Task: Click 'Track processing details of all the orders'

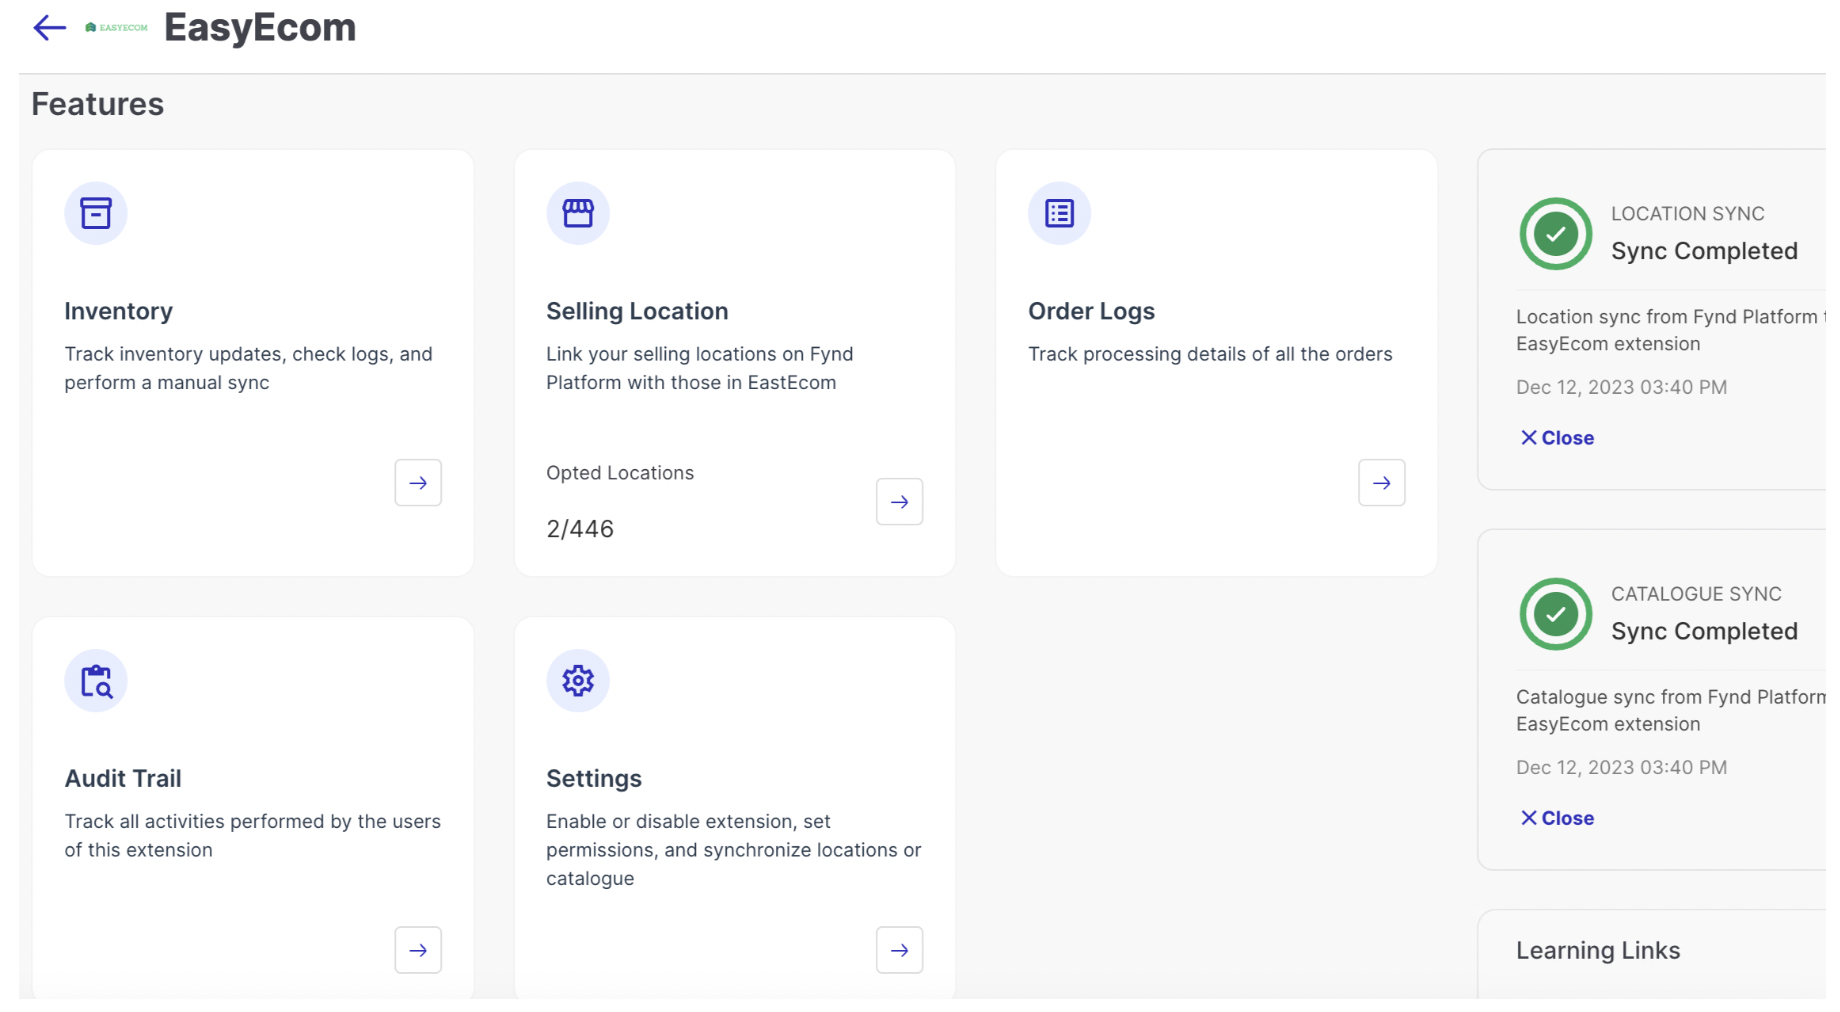Action: coord(1210,354)
